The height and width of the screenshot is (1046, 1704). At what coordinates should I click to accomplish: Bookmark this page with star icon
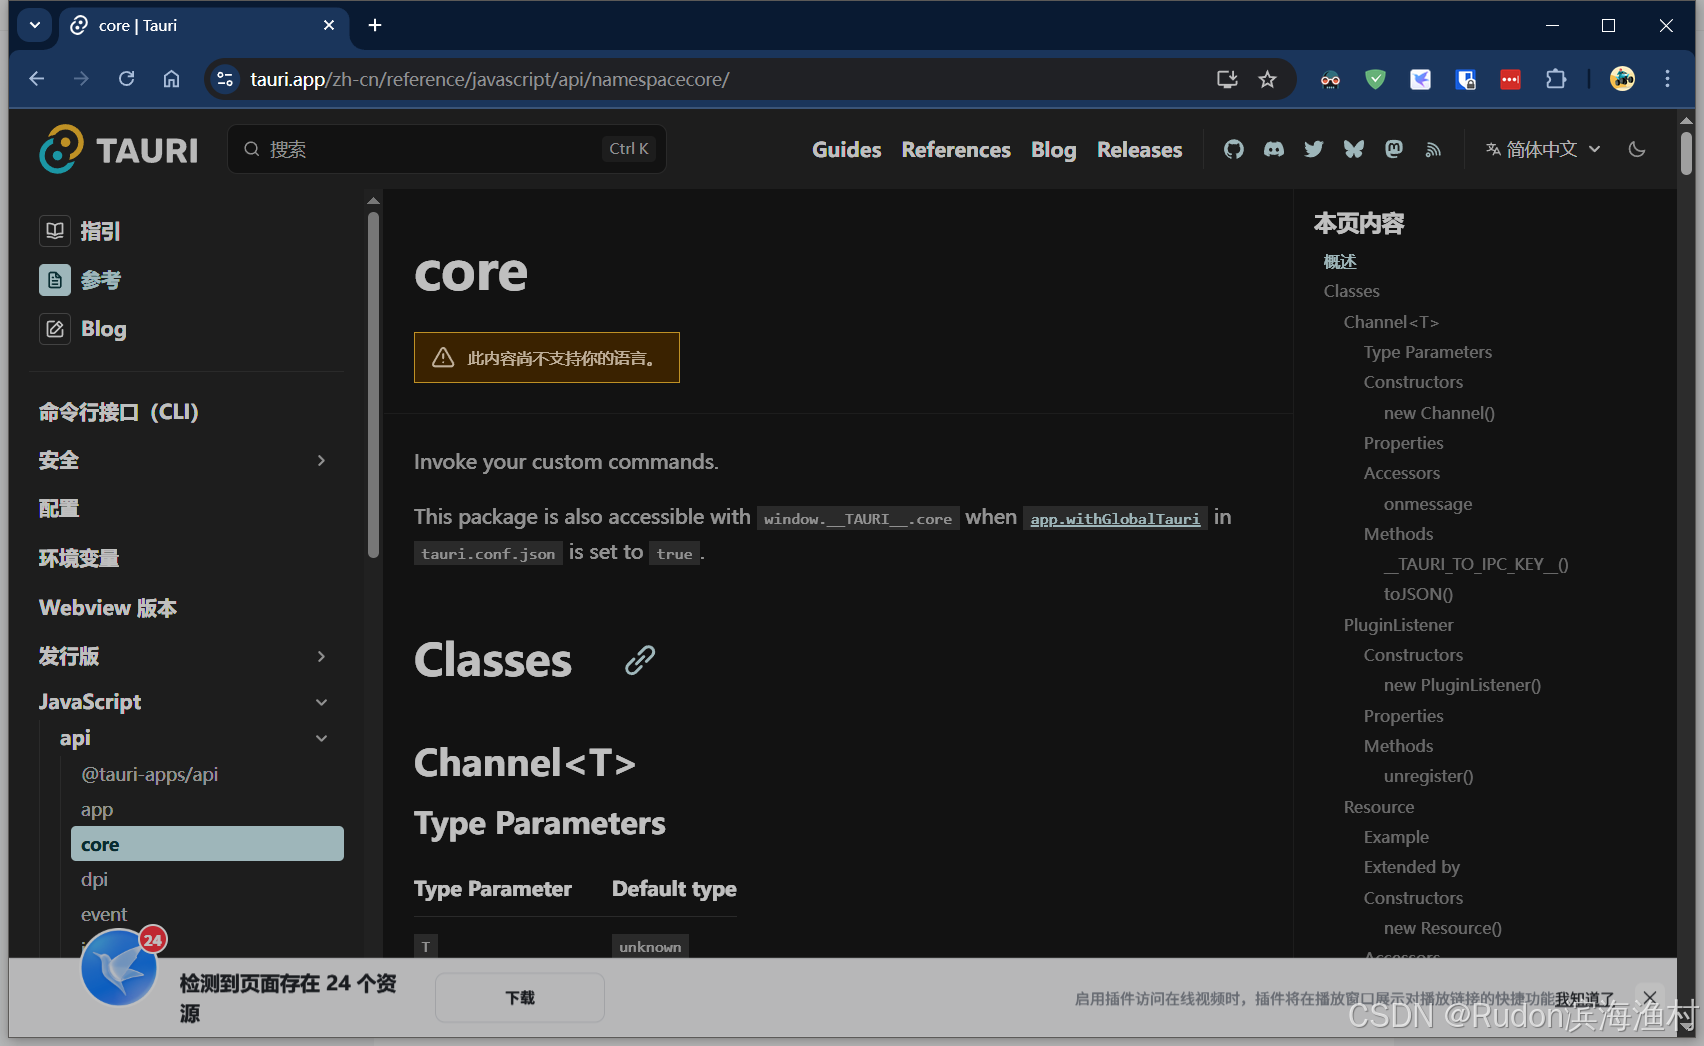point(1267,79)
